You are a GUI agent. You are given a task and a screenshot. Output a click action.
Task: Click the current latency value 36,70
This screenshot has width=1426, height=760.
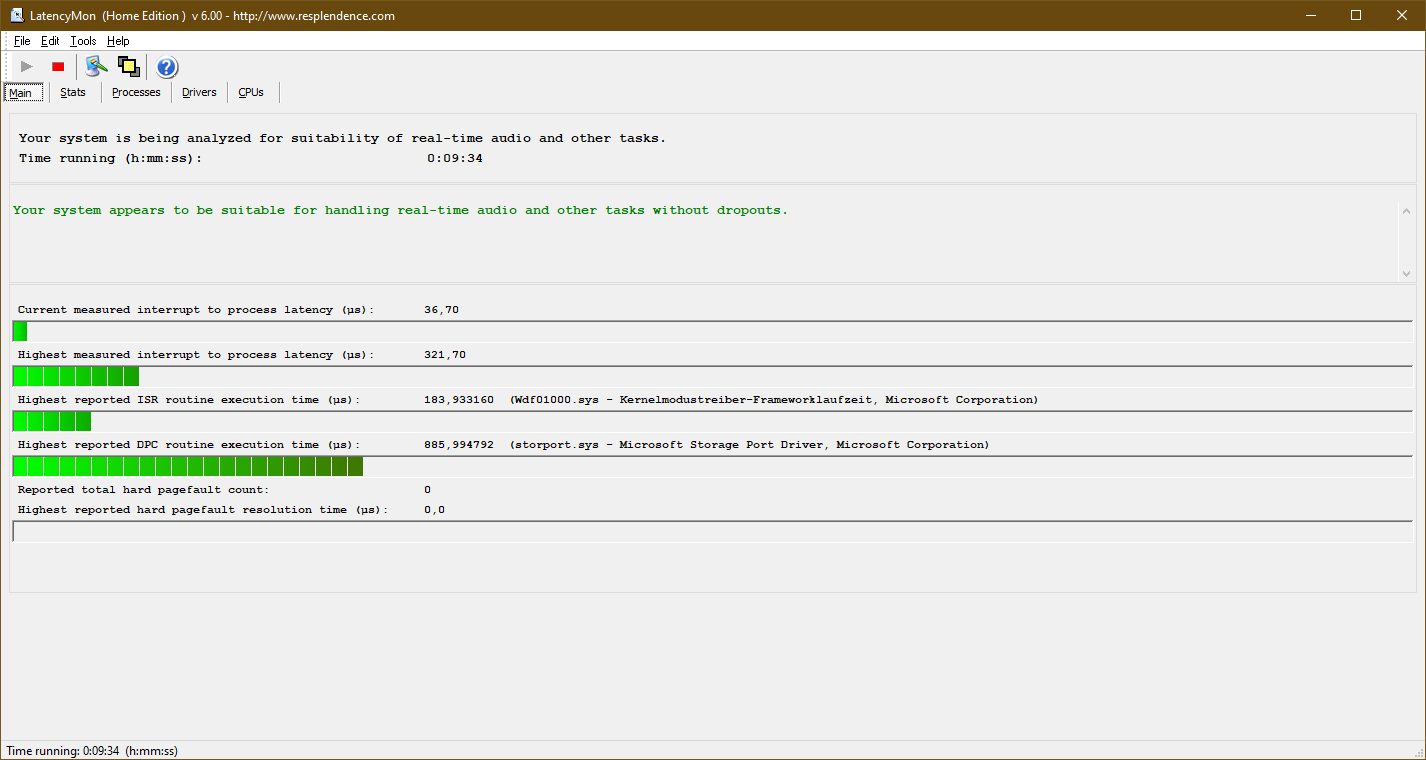coord(441,310)
